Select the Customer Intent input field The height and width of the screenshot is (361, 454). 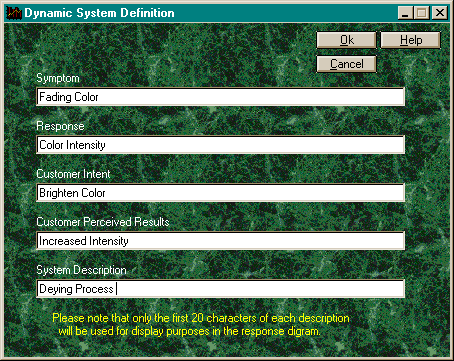220,193
